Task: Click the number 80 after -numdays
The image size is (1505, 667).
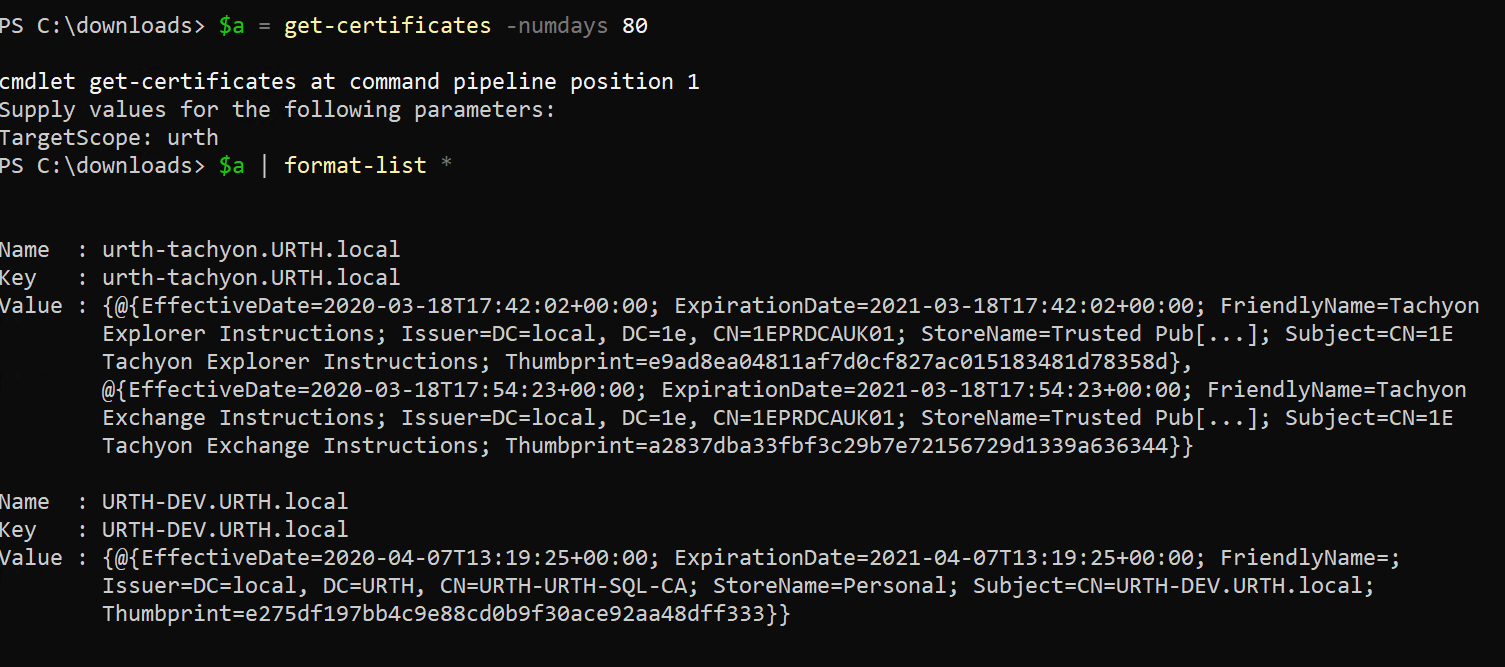Action: [634, 26]
